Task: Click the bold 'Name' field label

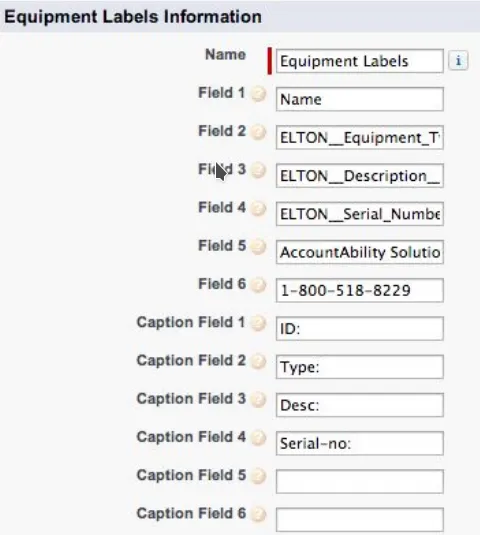Action: 225,55
